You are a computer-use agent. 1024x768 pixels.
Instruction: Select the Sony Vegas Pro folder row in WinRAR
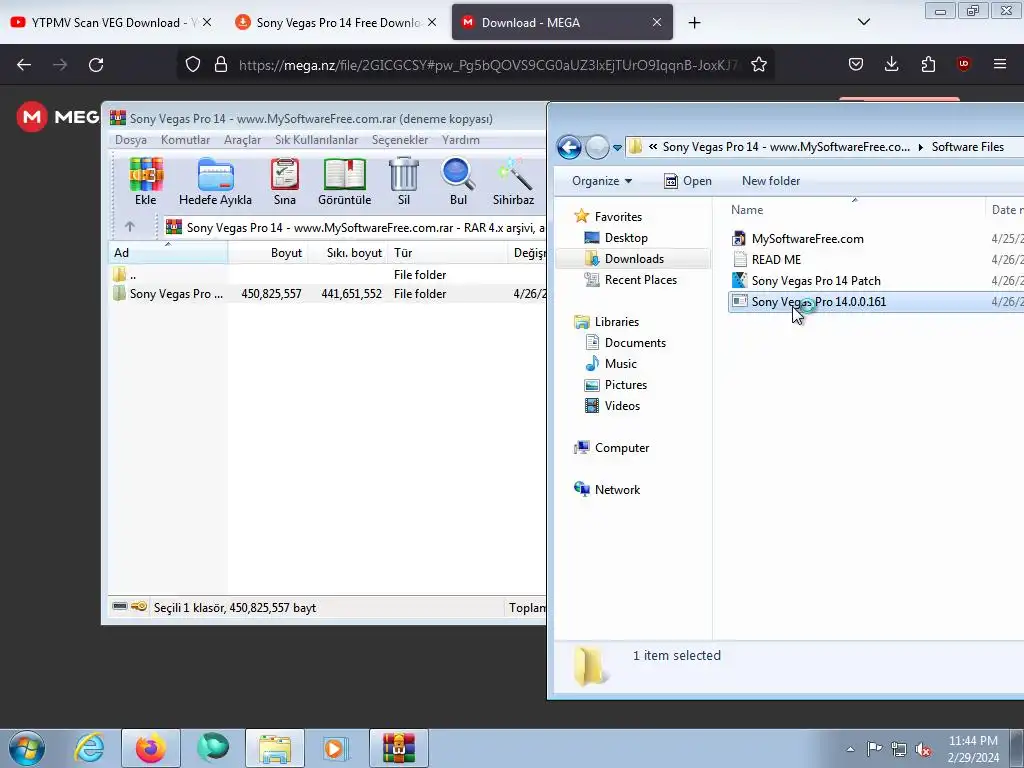click(327, 294)
